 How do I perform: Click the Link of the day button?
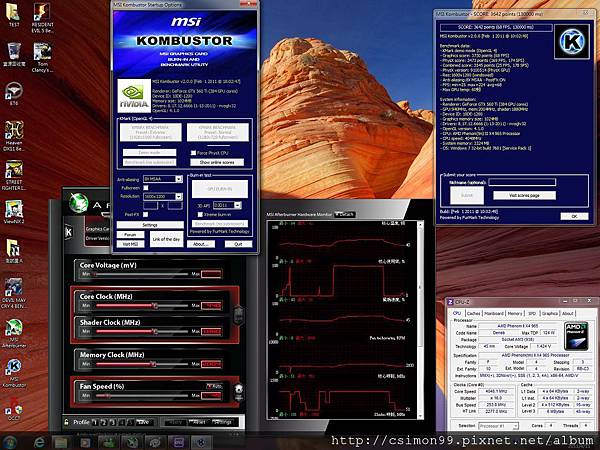(166, 239)
